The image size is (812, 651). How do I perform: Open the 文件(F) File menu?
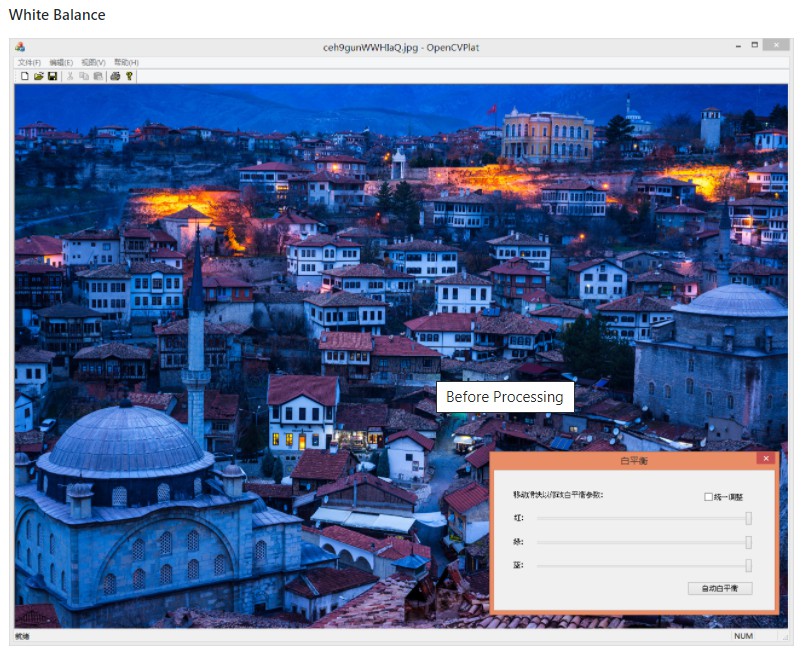29,62
